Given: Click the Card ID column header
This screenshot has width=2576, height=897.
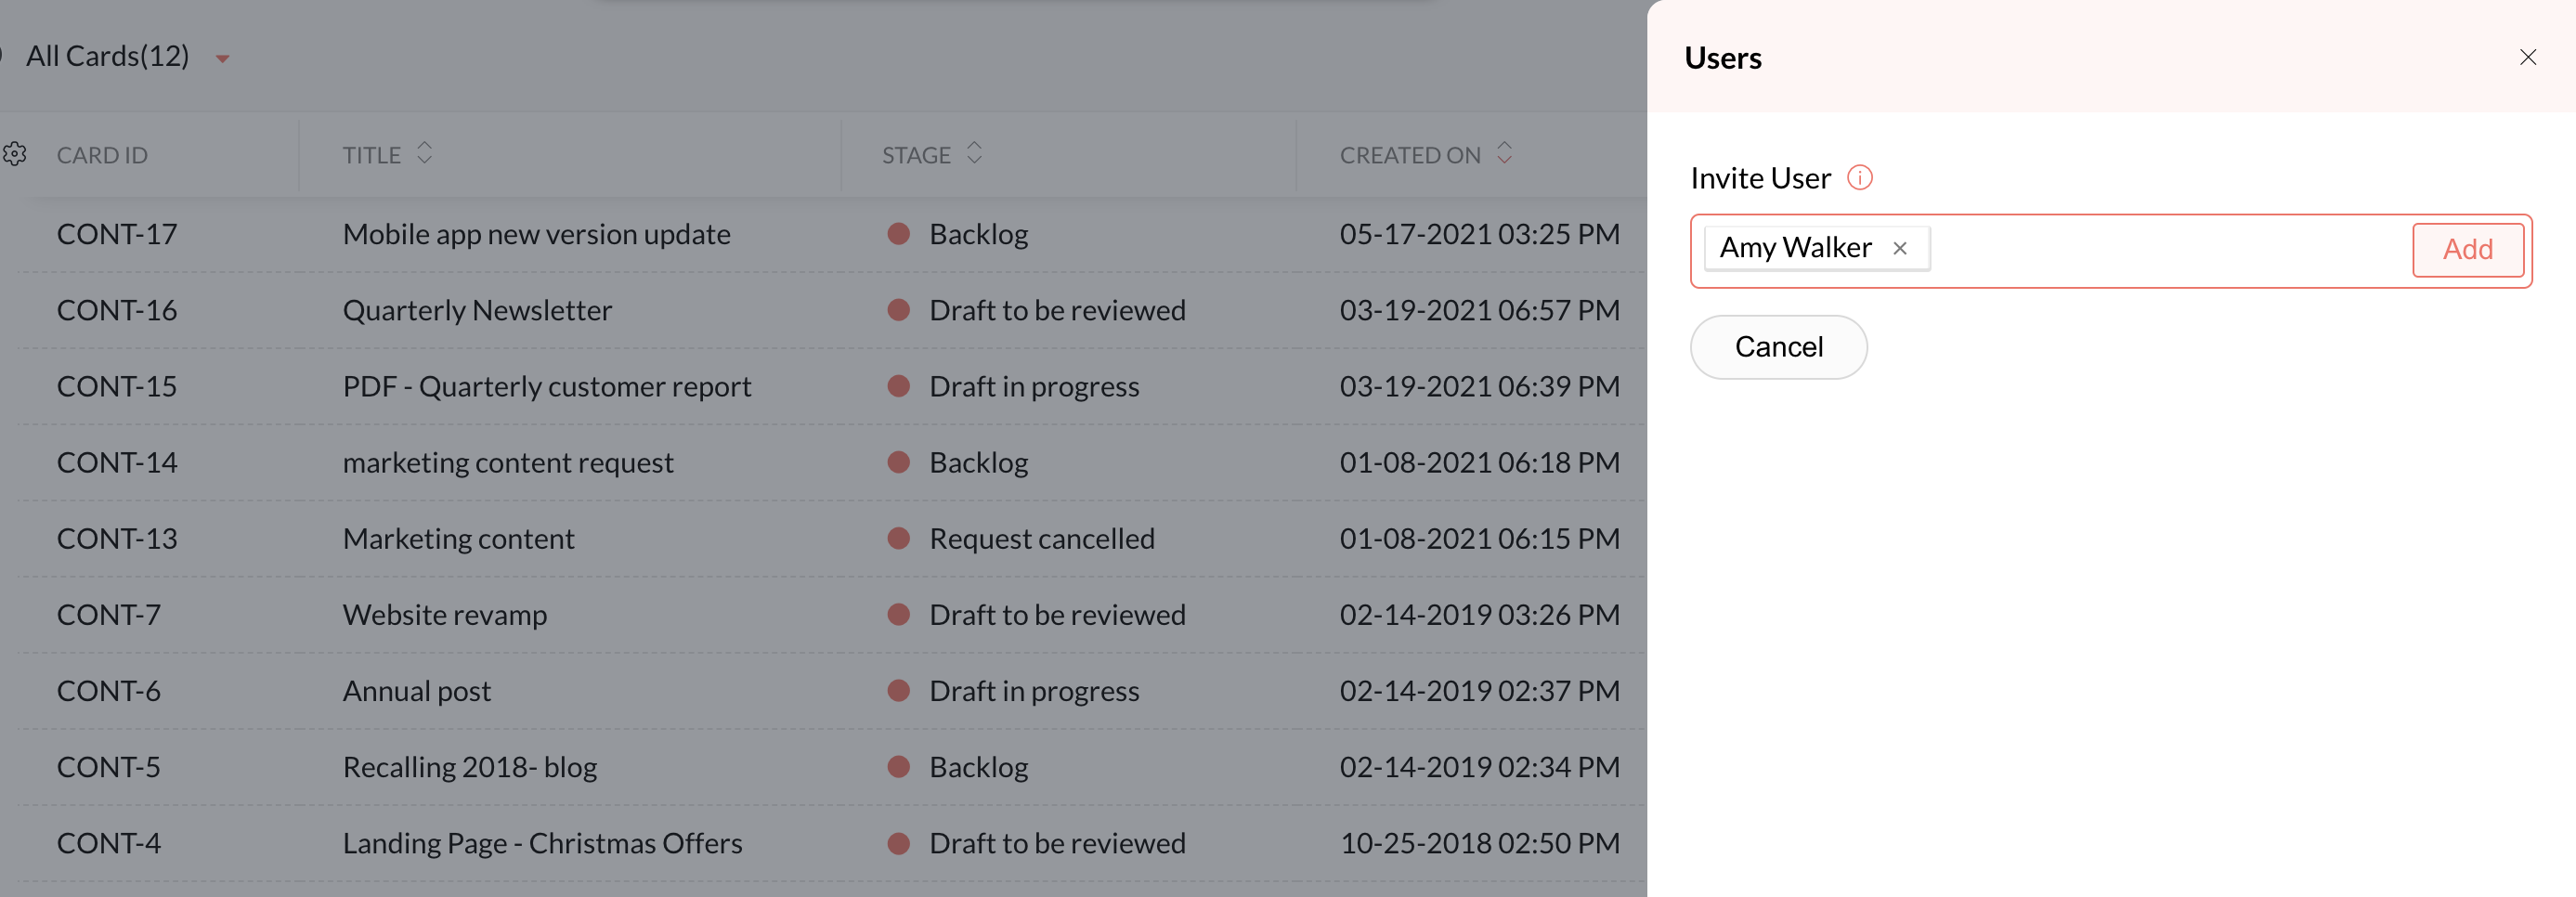Looking at the screenshot, I should pos(102,155).
